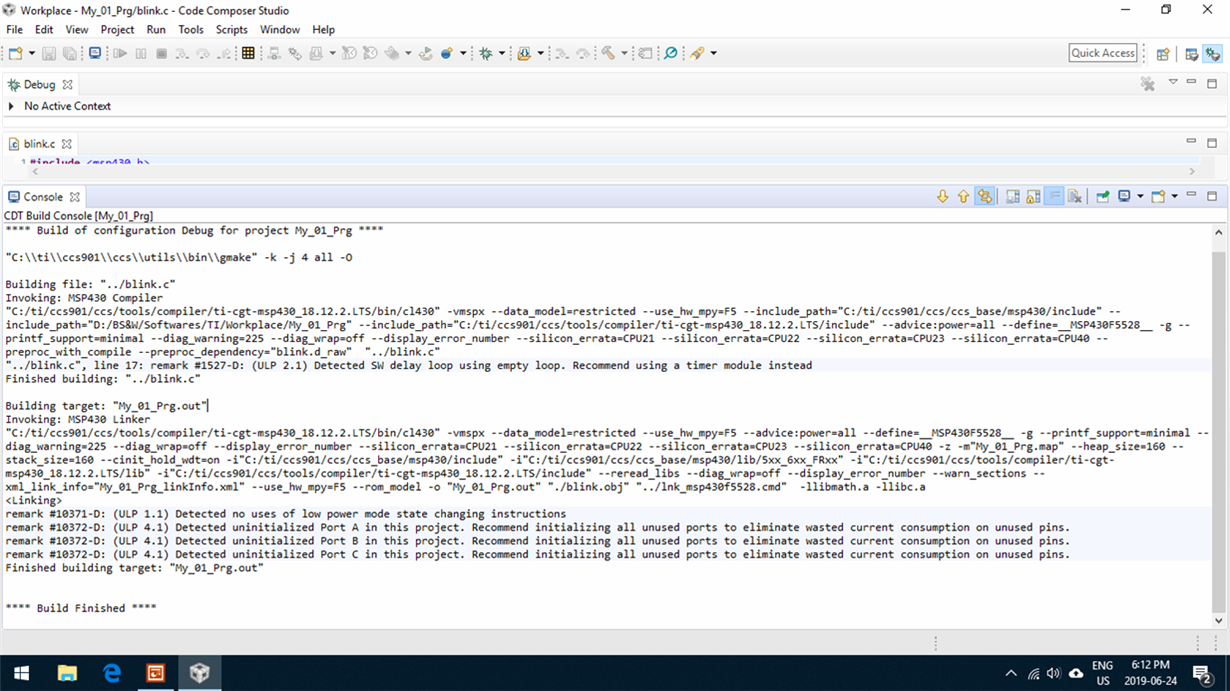The height and width of the screenshot is (691, 1230).
Task: Click the Clear Console icon
Action: (x=1074, y=197)
